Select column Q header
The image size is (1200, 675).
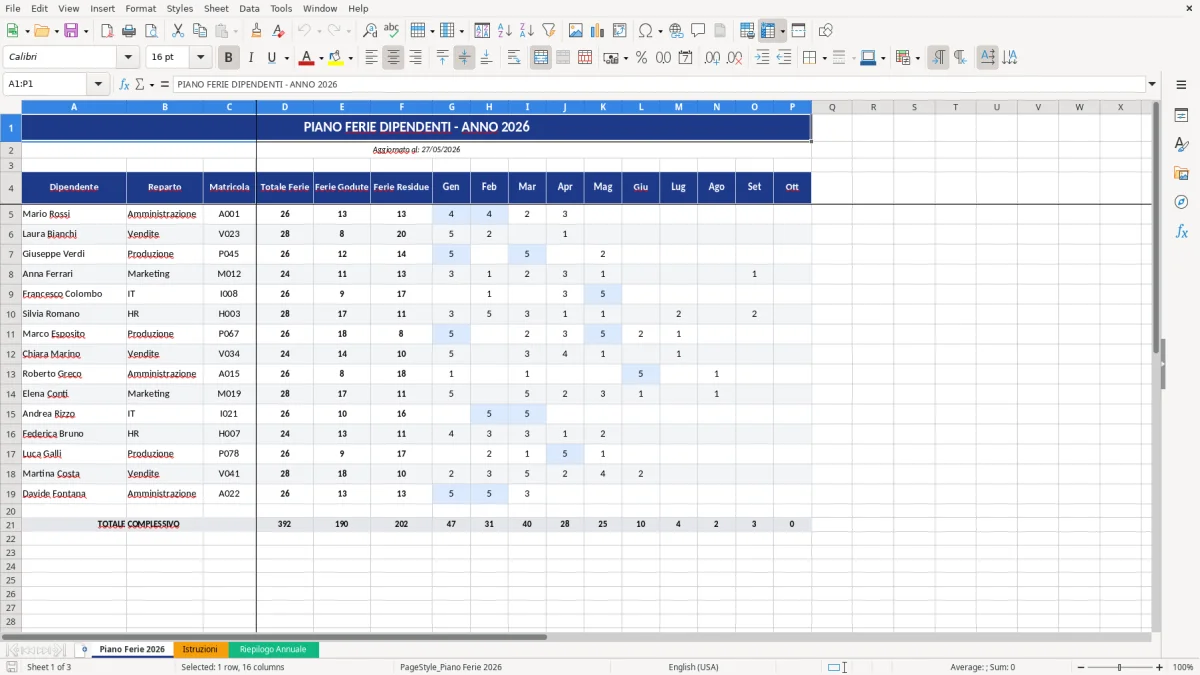tap(832, 106)
